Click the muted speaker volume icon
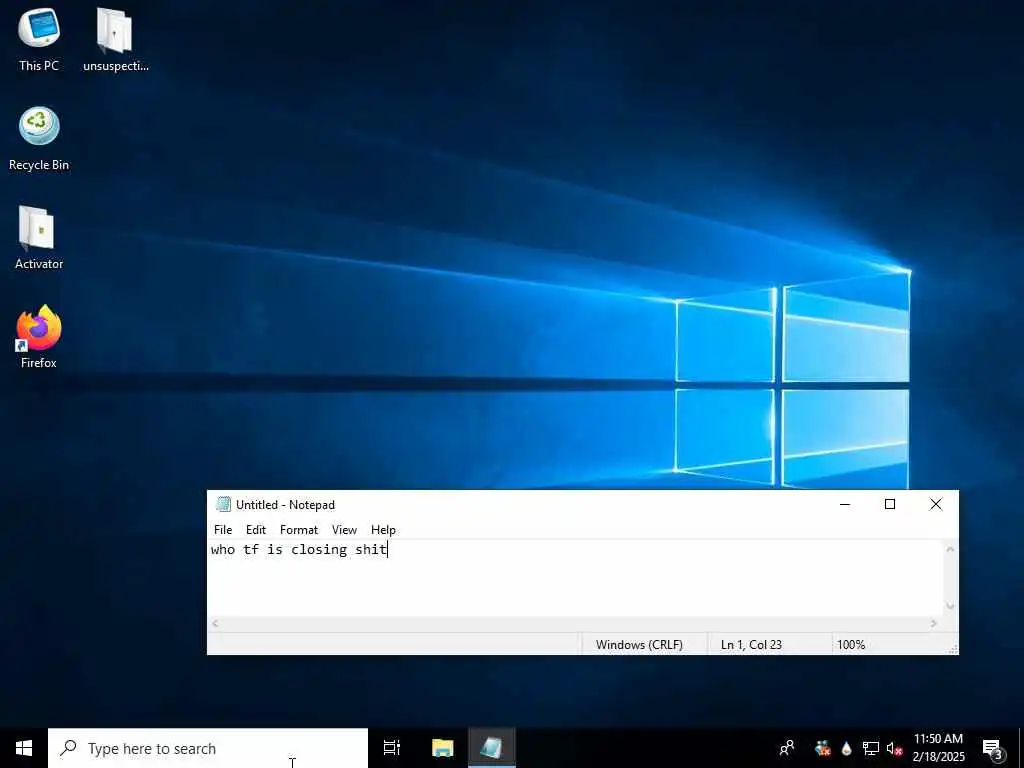Screen dimensions: 1024x768 pyautogui.click(x=894, y=748)
